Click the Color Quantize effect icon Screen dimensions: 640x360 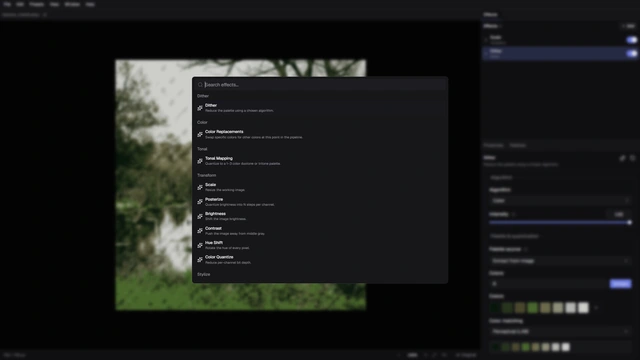(200, 260)
